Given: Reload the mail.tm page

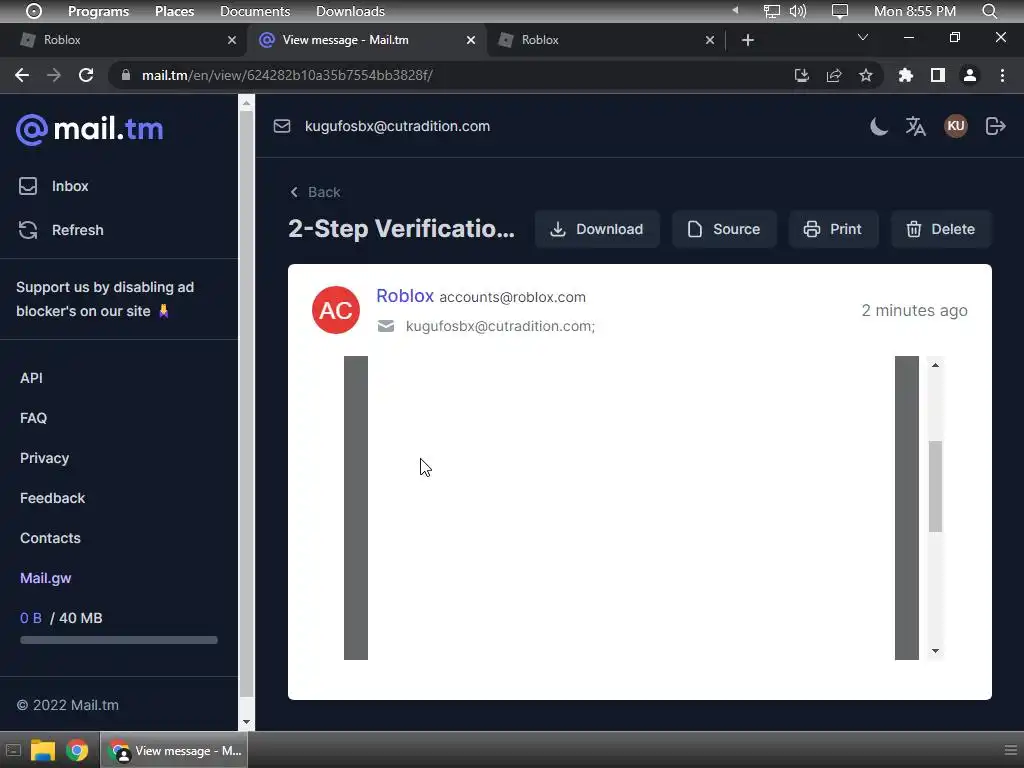Looking at the screenshot, I should [x=86, y=75].
